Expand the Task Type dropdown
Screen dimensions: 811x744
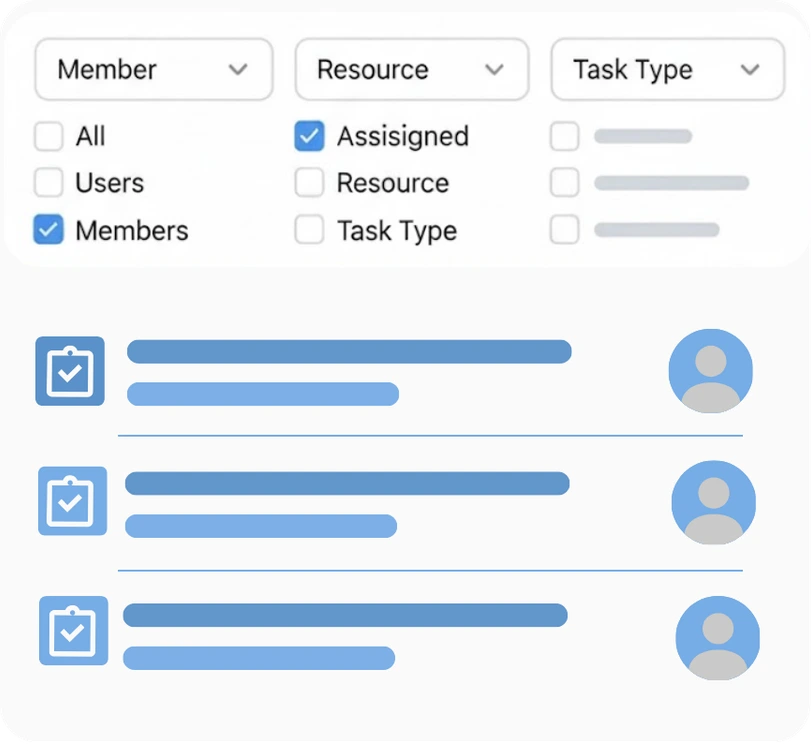[x=667, y=70]
